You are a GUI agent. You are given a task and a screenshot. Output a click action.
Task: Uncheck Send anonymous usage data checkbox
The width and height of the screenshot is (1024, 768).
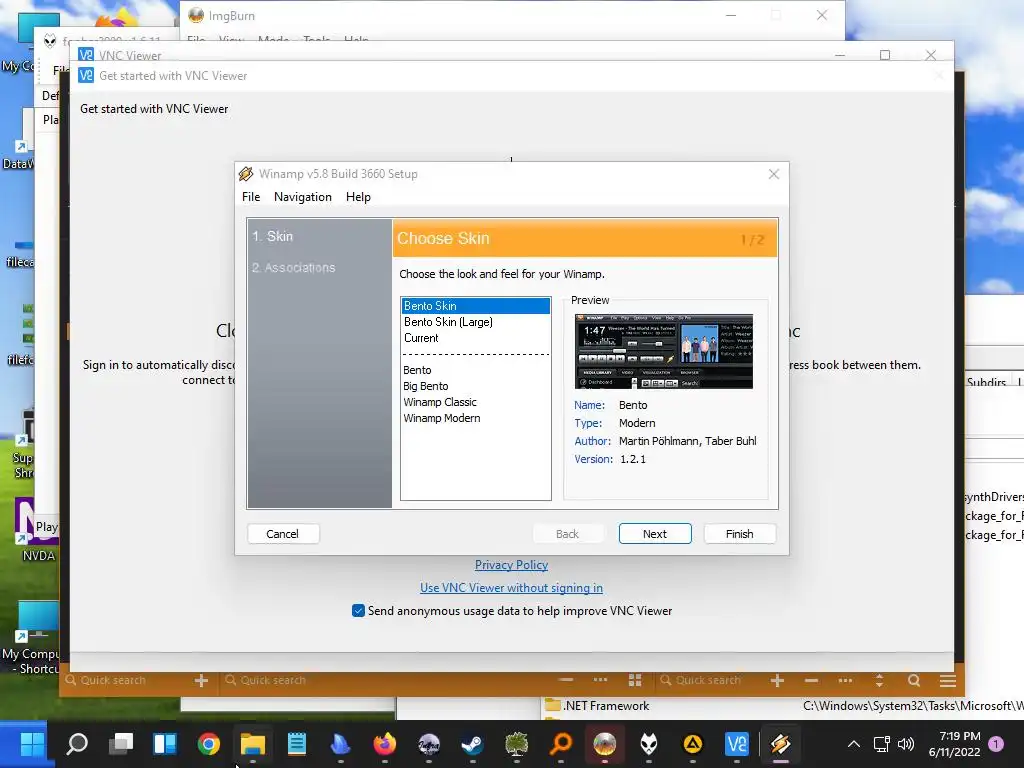coord(358,611)
